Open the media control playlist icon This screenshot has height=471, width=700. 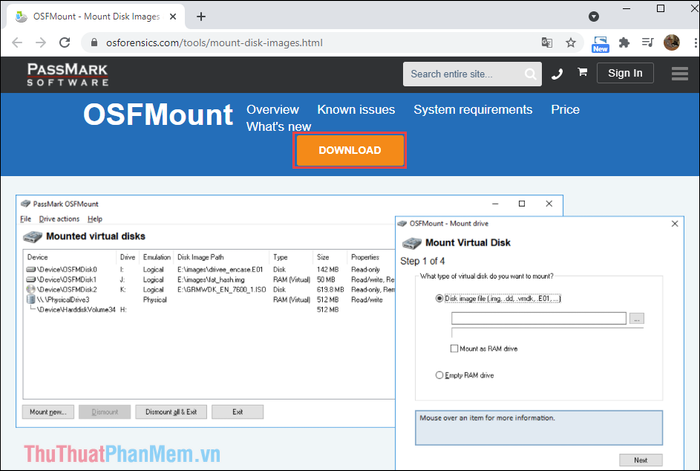(x=647, y=42)
